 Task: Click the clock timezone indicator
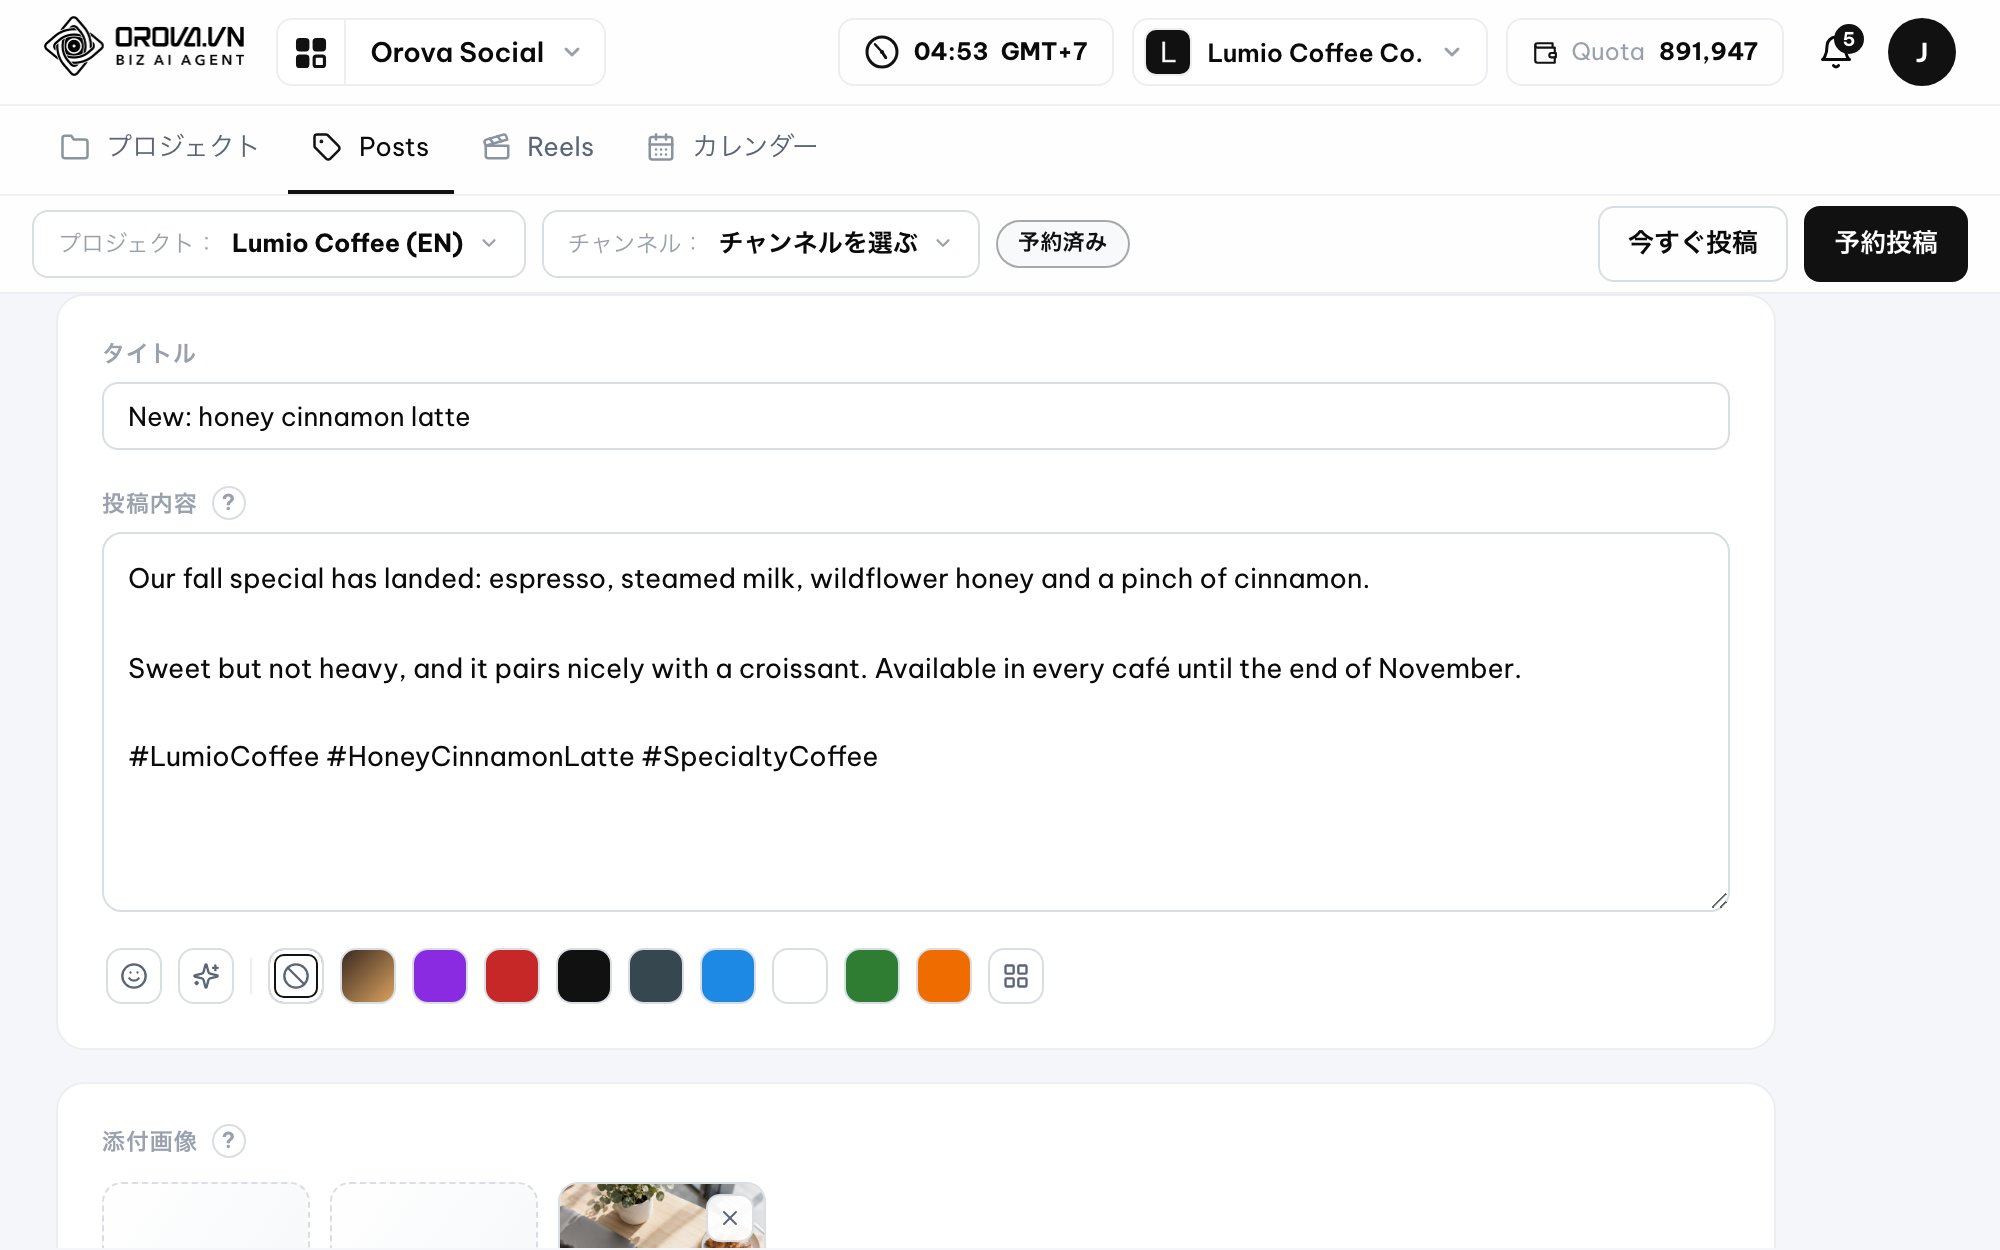[x=975, y=52]
